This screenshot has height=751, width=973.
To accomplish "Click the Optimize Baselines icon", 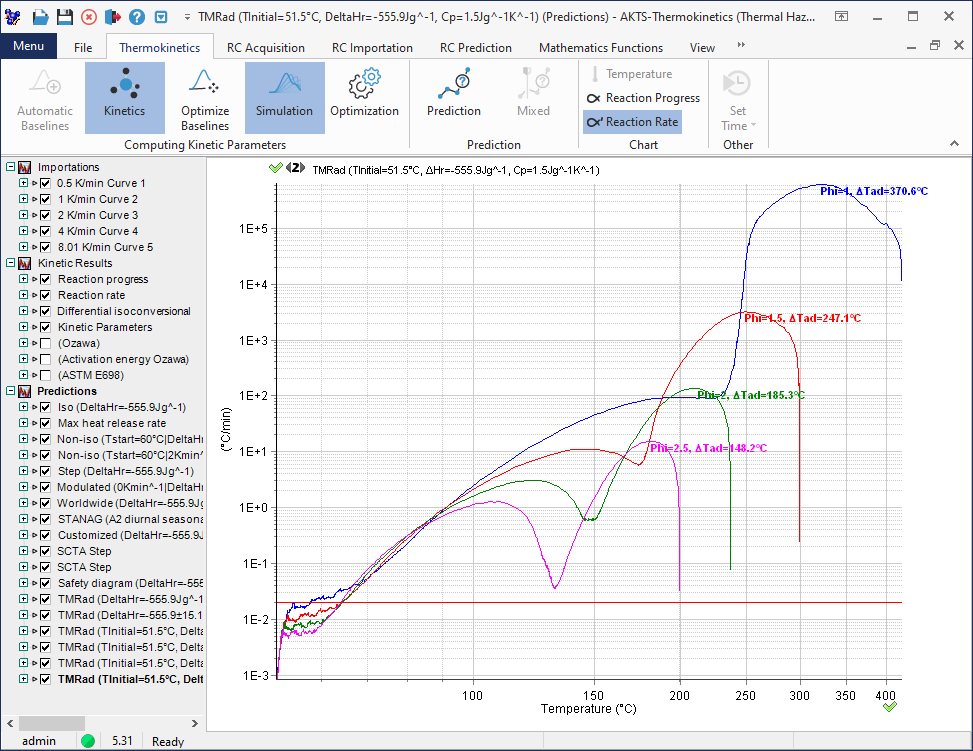I will tap(204, 97).
